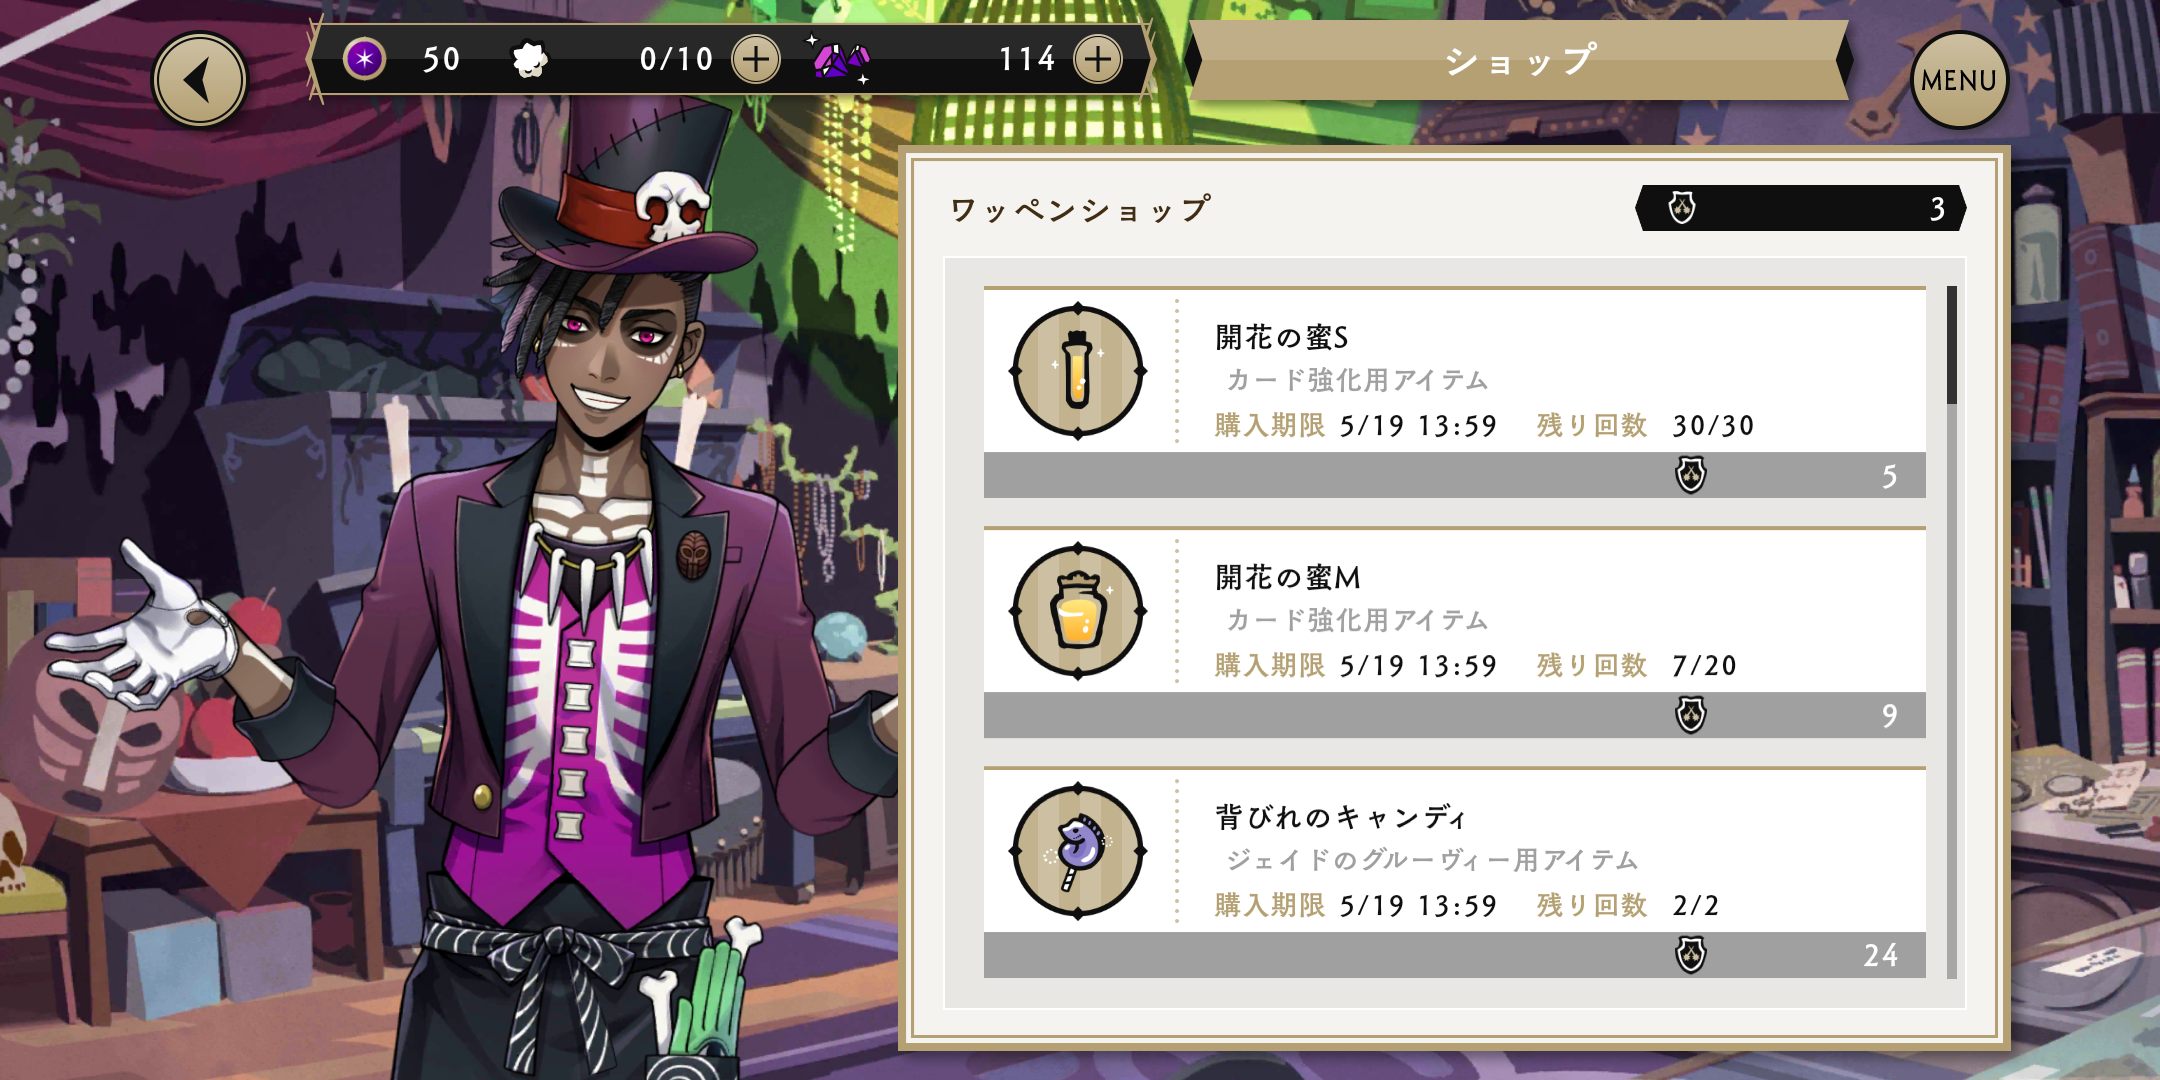Add gems with the plus button
Image resolution: width=2160 pixels, height=1080 pixels.
(x=1098, y=59)
